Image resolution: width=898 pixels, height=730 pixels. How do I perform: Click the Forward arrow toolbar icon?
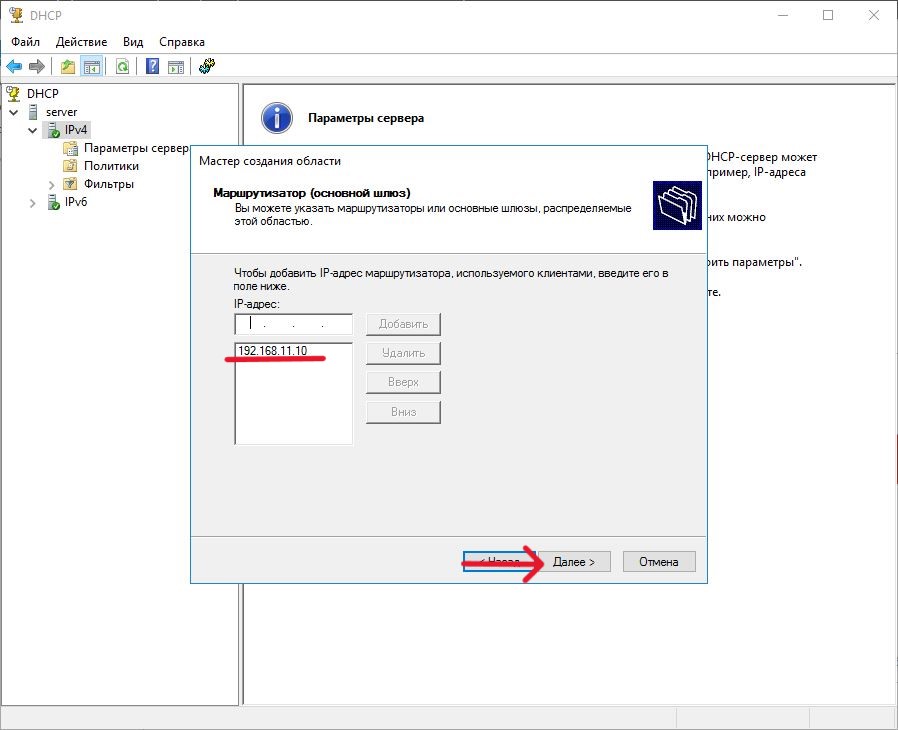37,67
